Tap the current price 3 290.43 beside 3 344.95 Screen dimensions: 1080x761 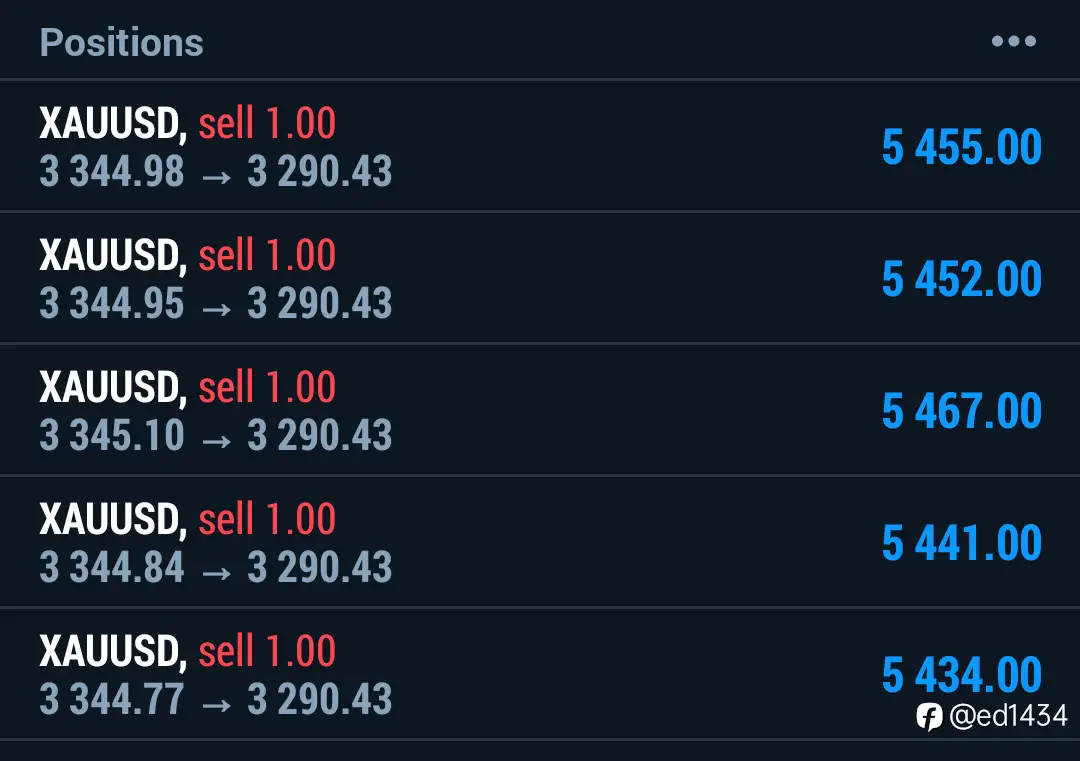(x=320, y=304)
